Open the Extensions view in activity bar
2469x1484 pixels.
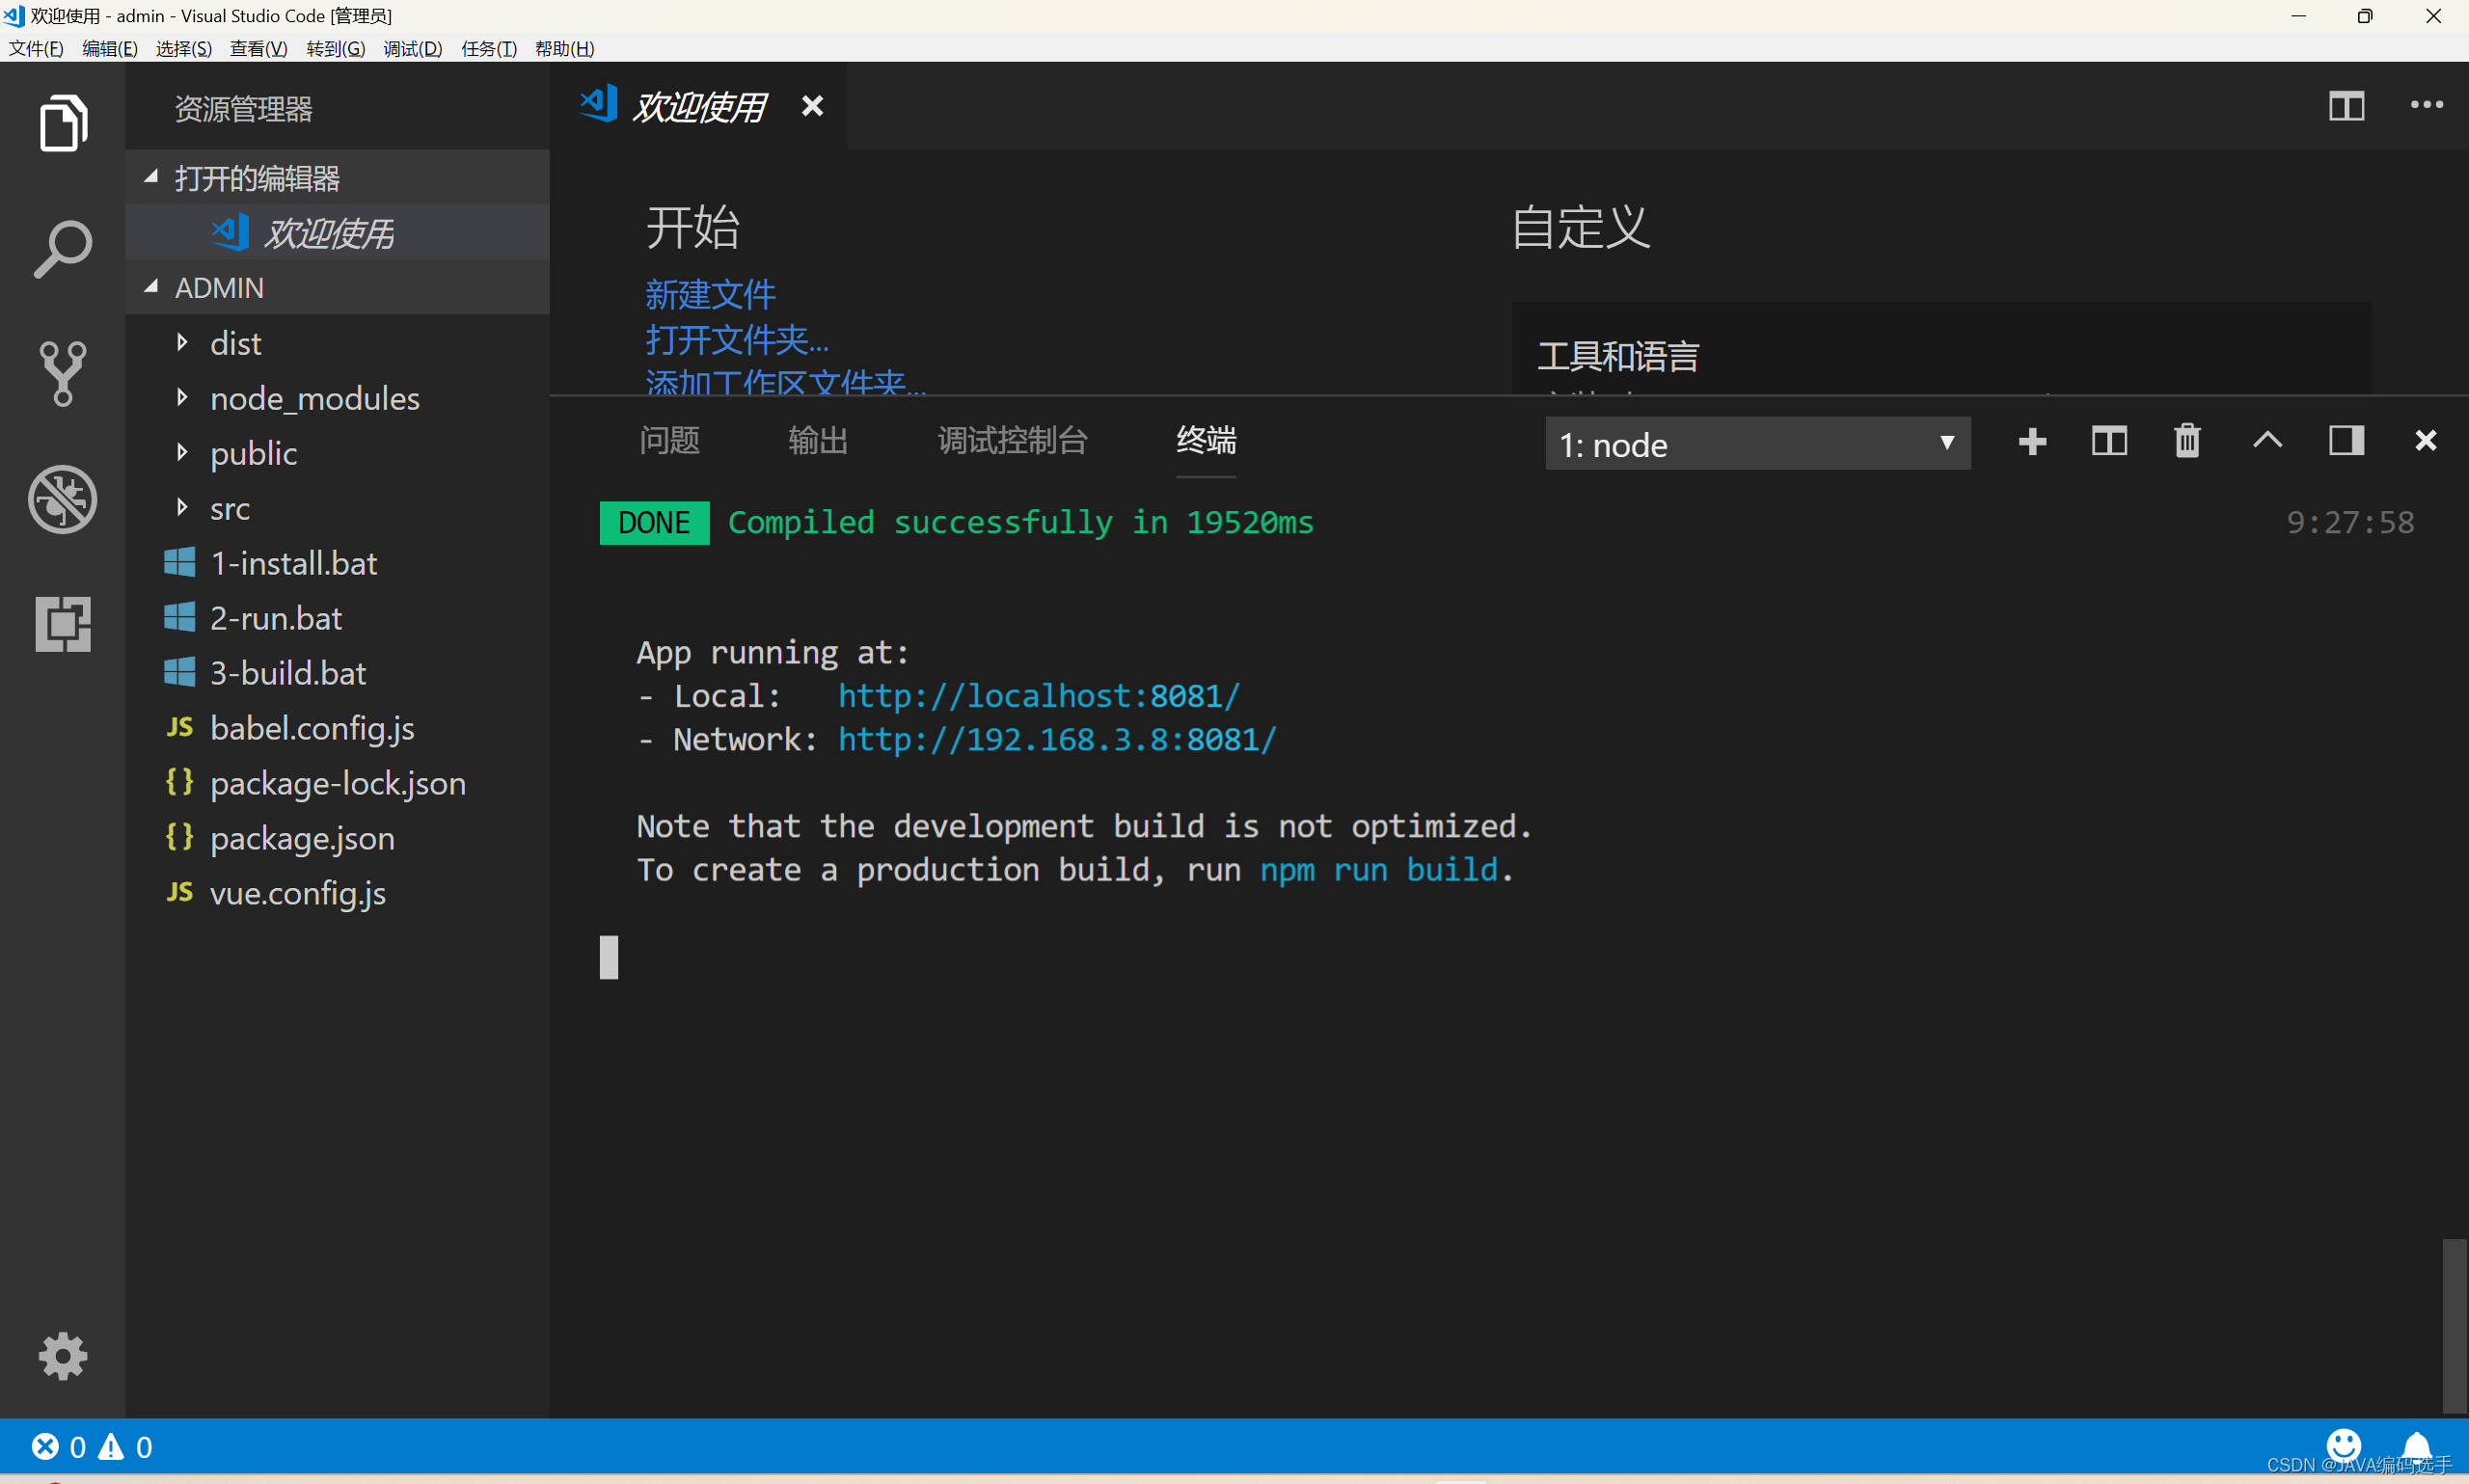point(63,624)
